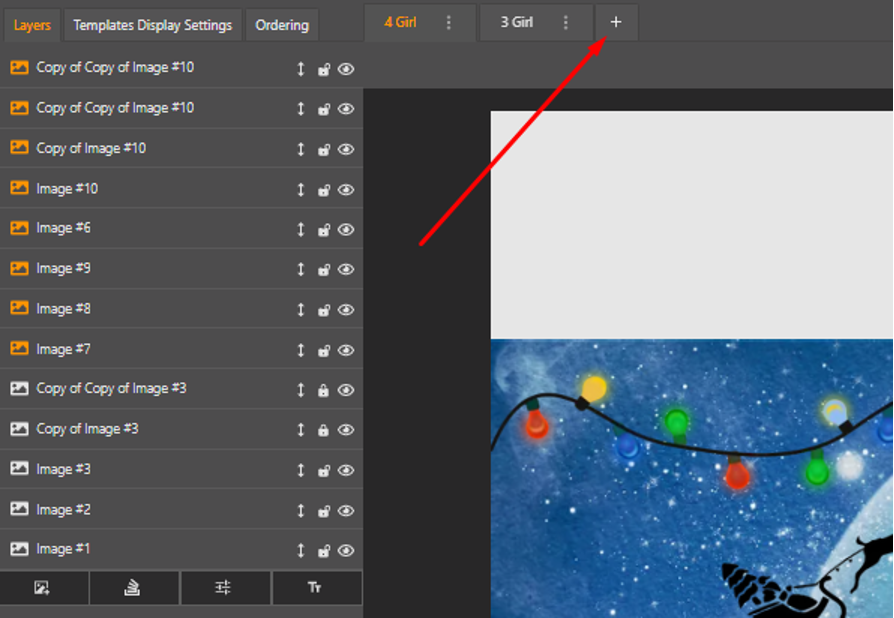Click lock icon for Image #6
This screenshot has width=894, height=618.
tap(323, 230)
